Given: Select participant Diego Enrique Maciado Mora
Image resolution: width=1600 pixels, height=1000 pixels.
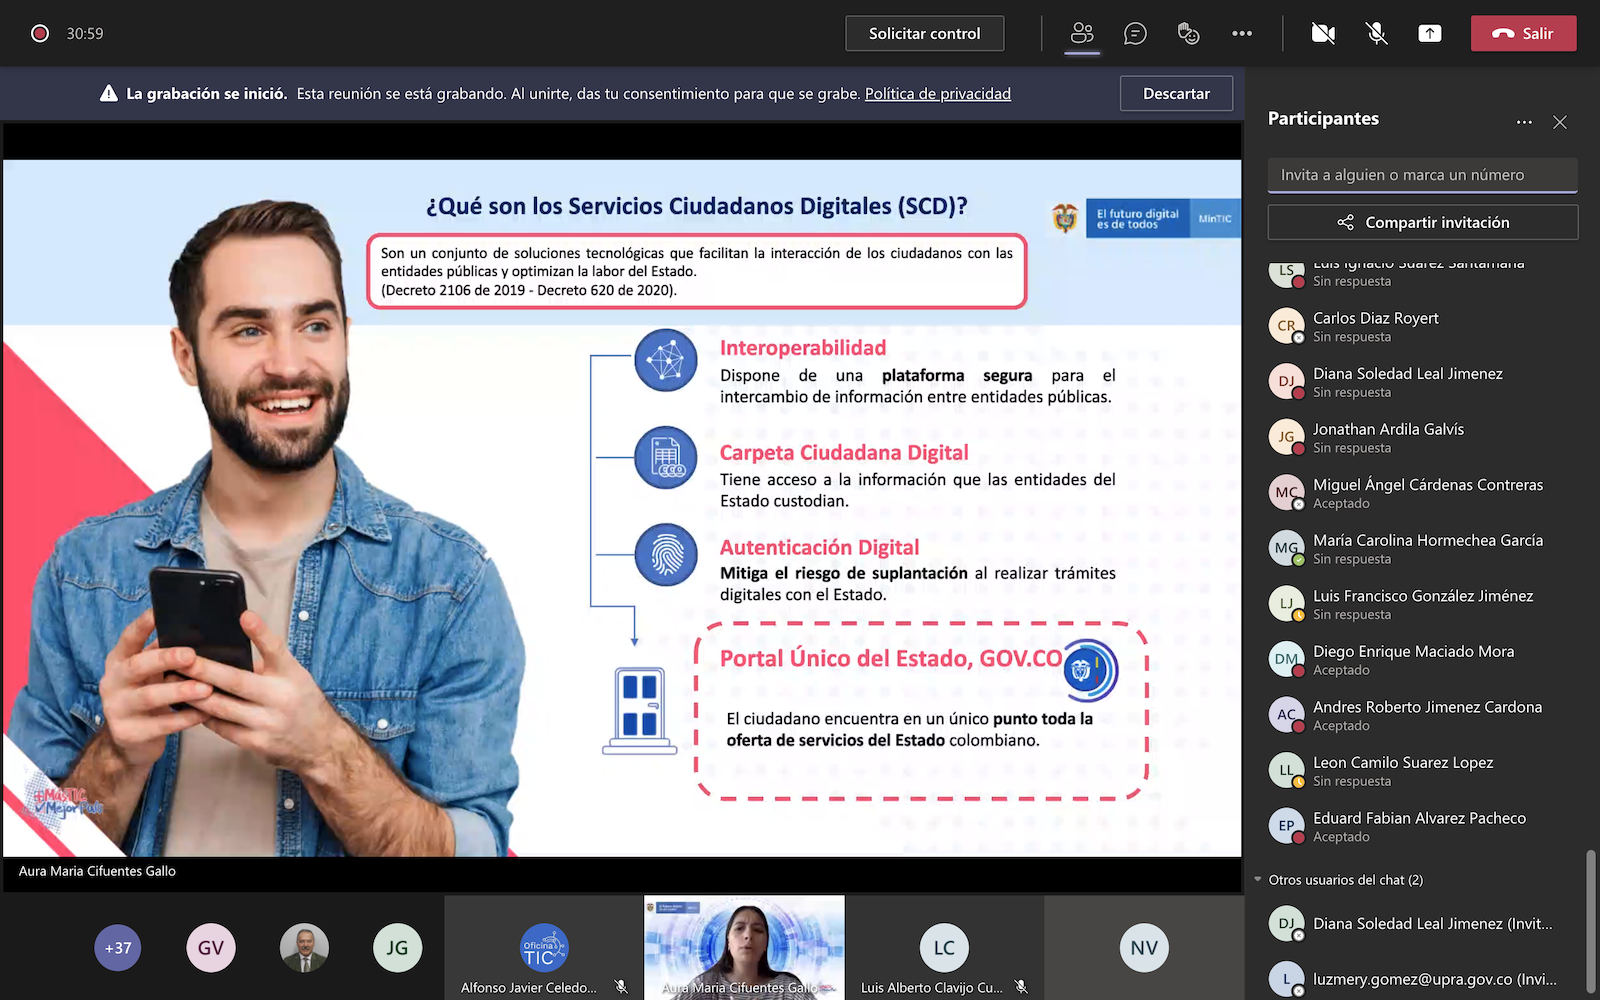Looking at the screenshot, I should pos(1422,659).
